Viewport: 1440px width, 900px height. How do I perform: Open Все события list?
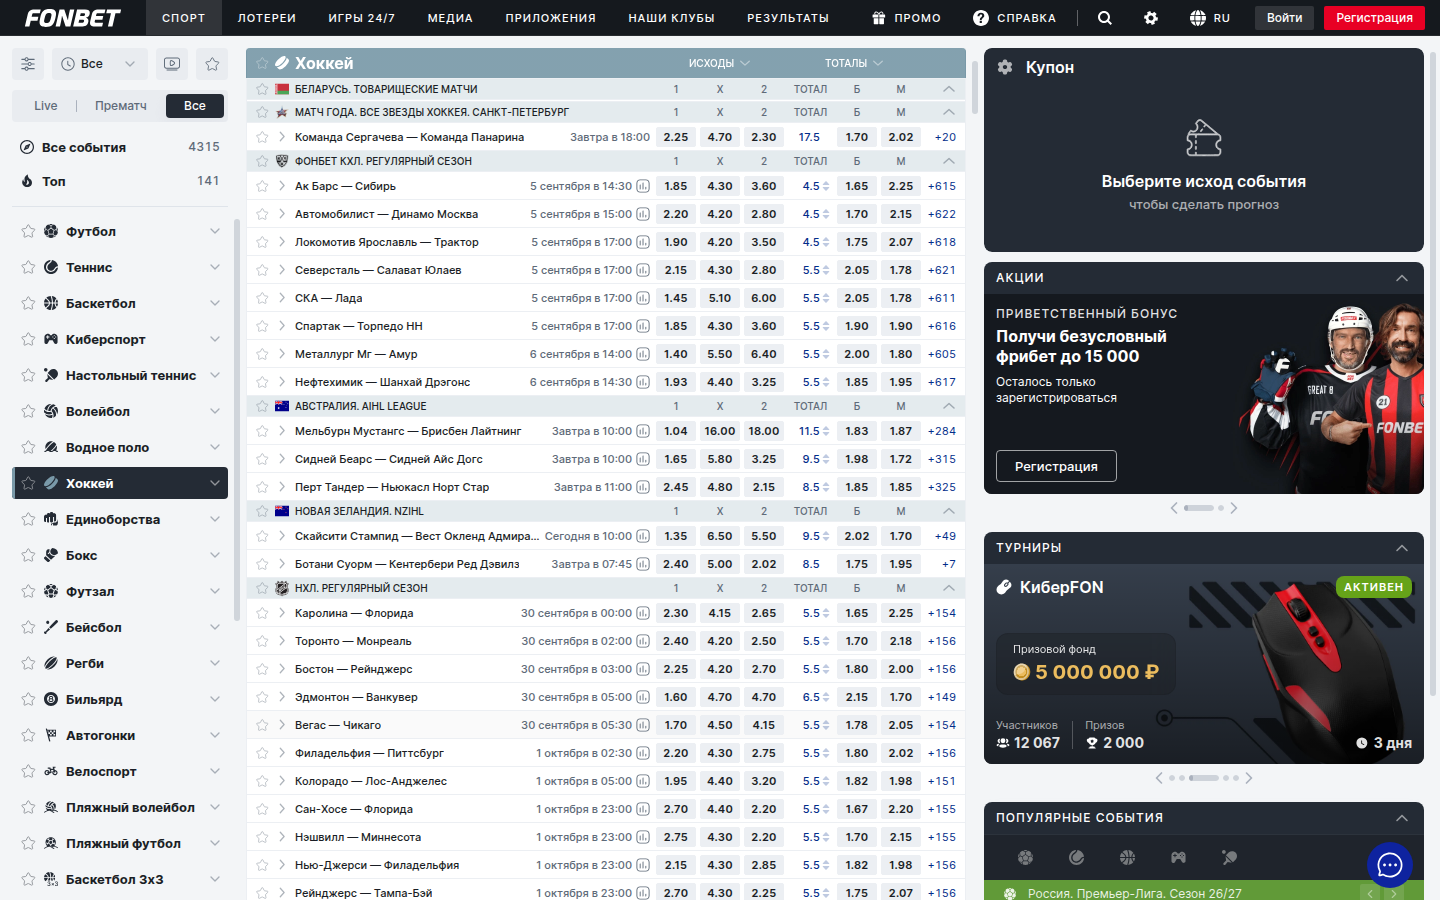coord(120,147)
